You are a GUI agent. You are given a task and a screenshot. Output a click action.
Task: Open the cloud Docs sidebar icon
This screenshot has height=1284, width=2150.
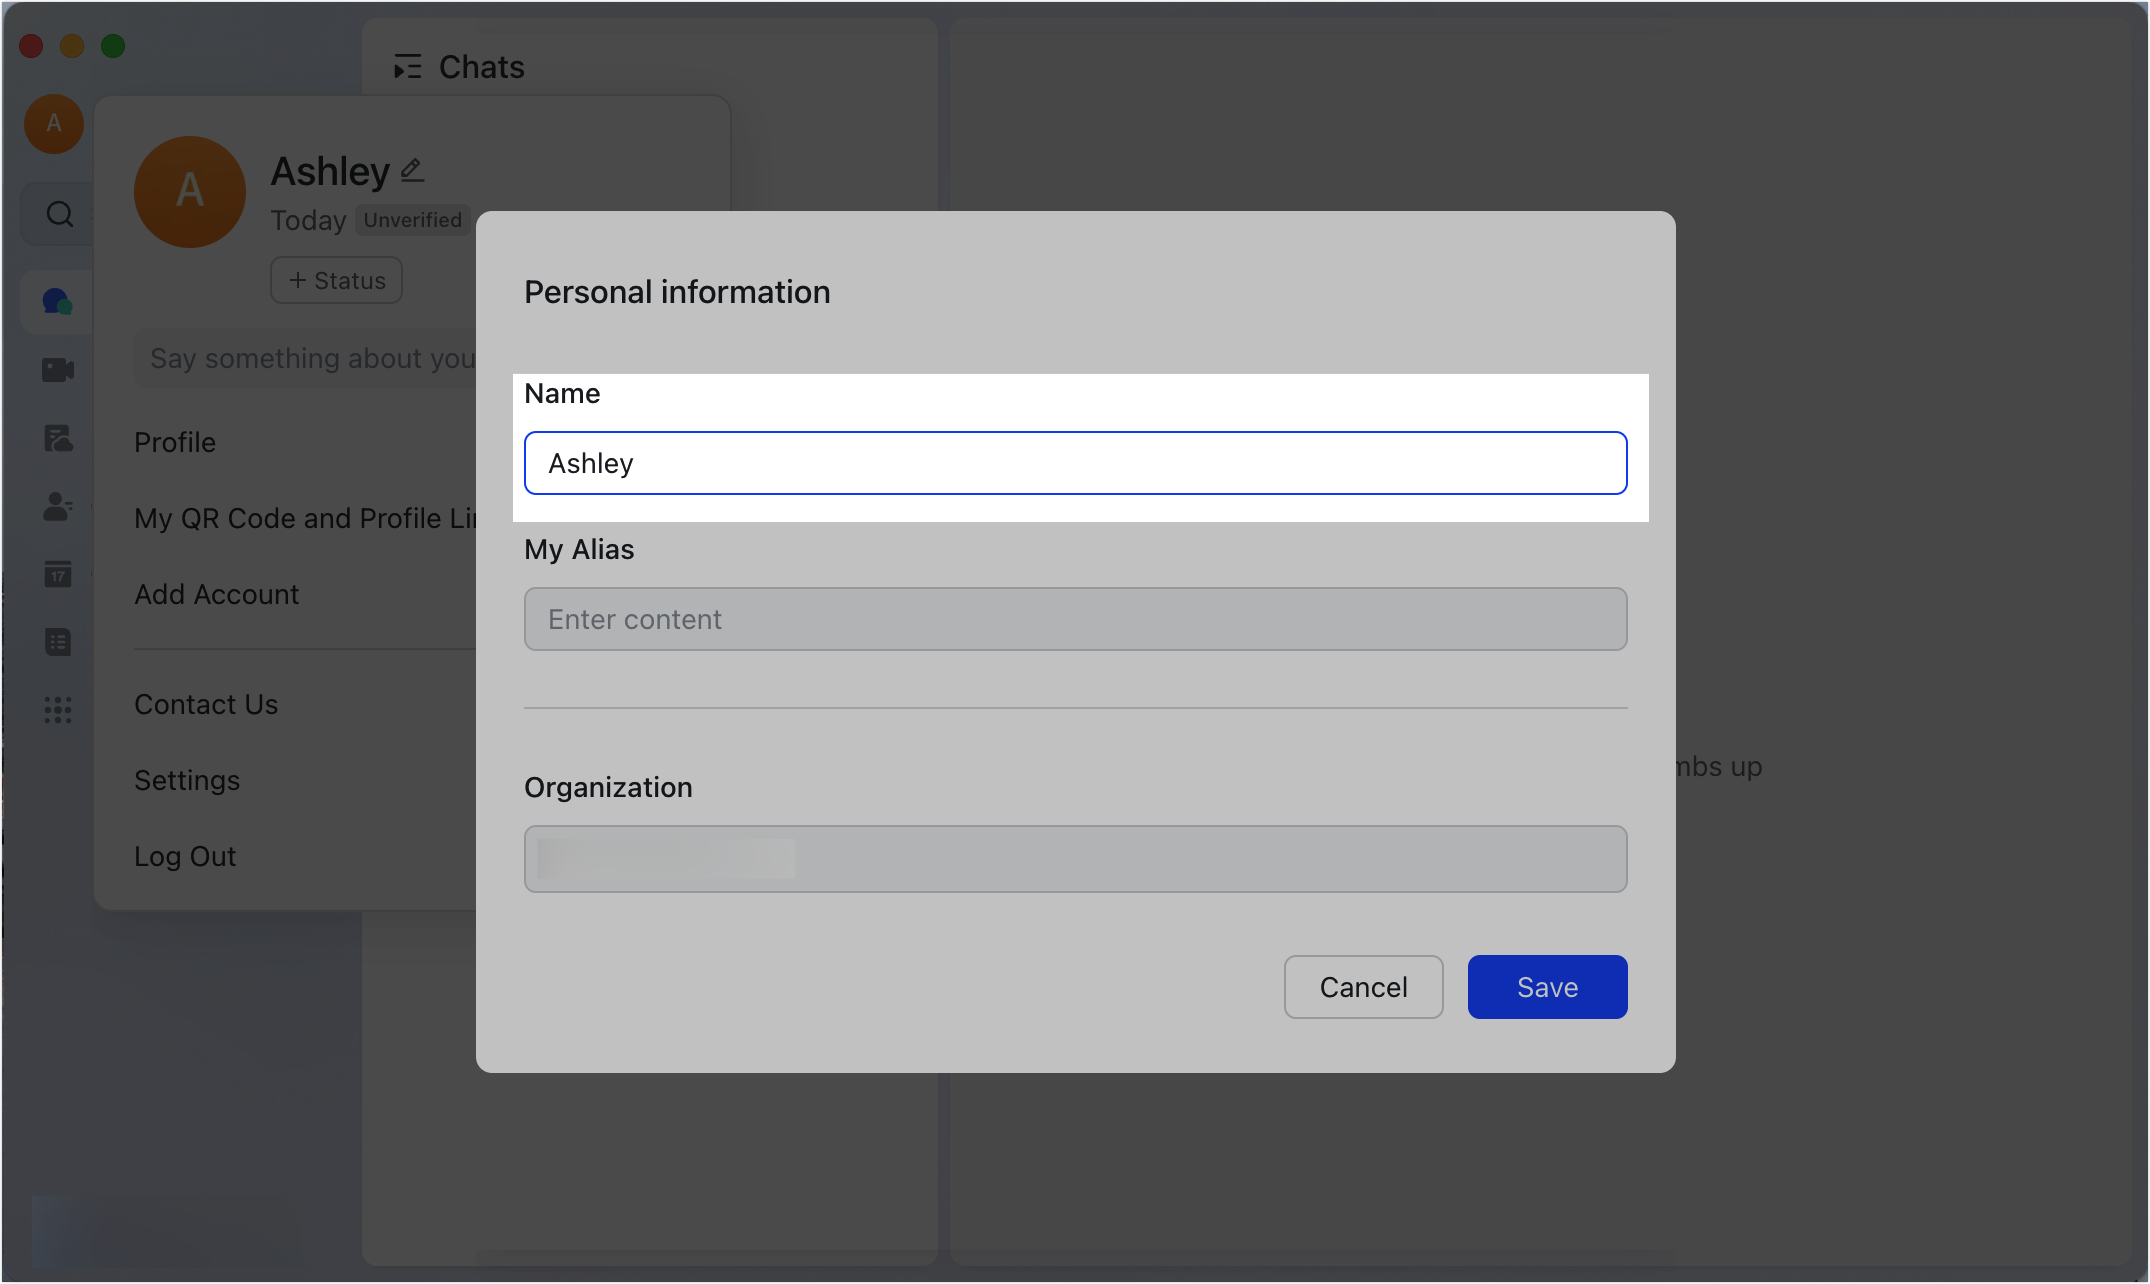pos(57,438)
